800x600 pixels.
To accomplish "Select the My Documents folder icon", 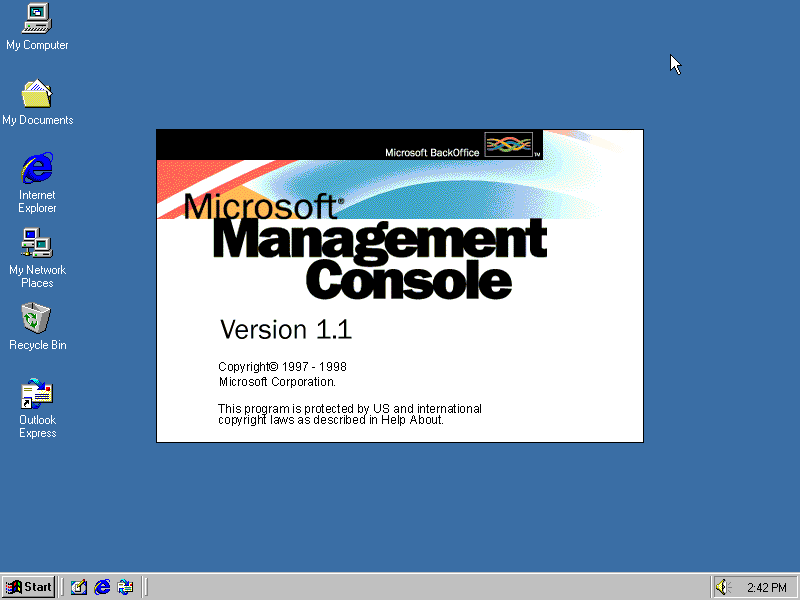I will click(x=37, y=93).
